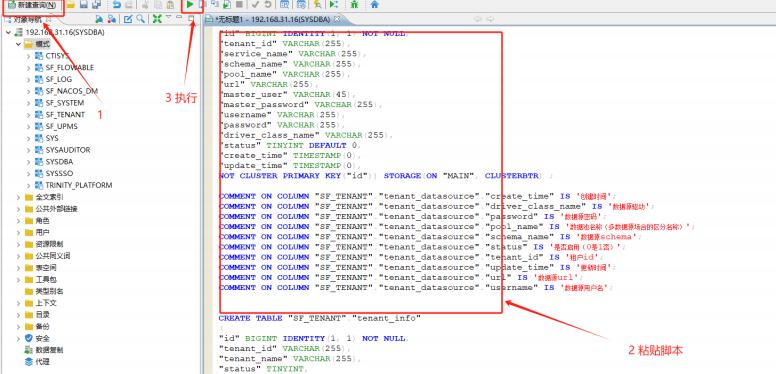Click the rollback curved arrow icon

click(x=267, y=4)
